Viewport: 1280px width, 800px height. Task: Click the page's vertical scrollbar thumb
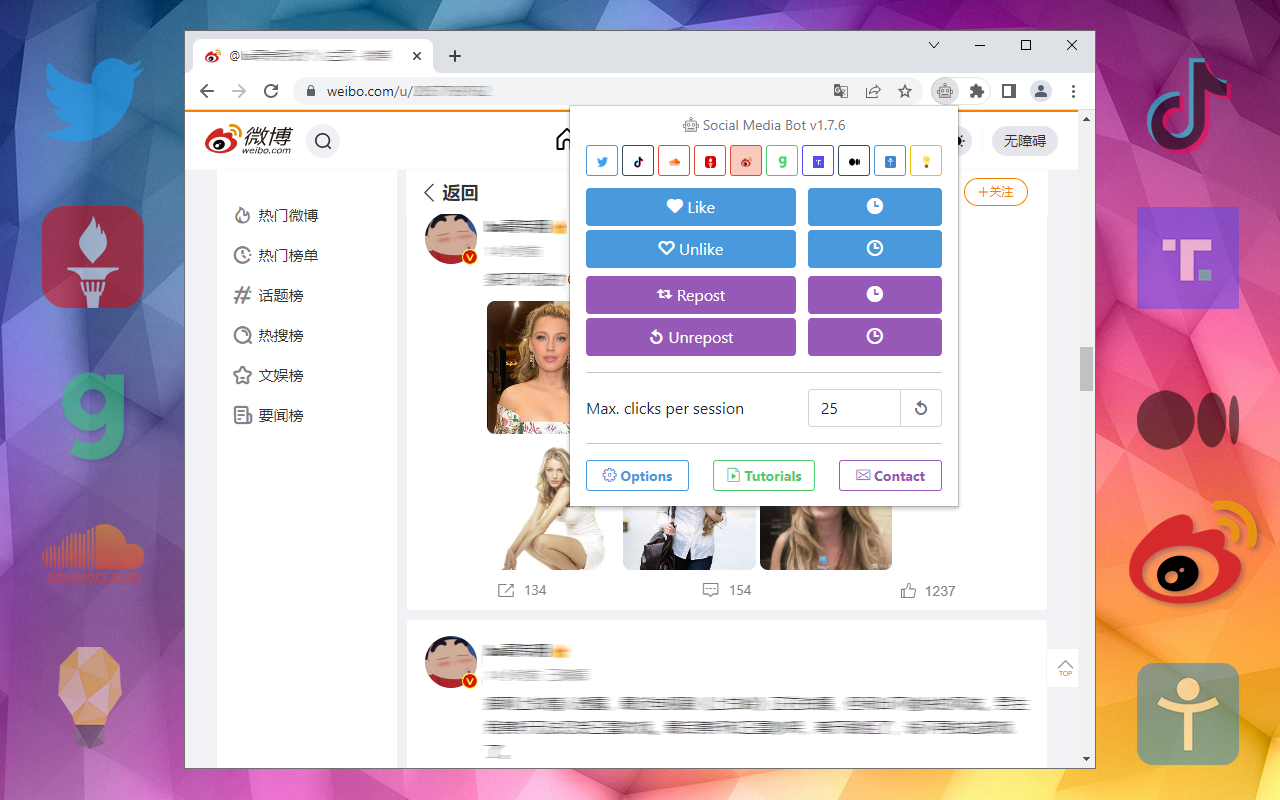(1086, 369)
